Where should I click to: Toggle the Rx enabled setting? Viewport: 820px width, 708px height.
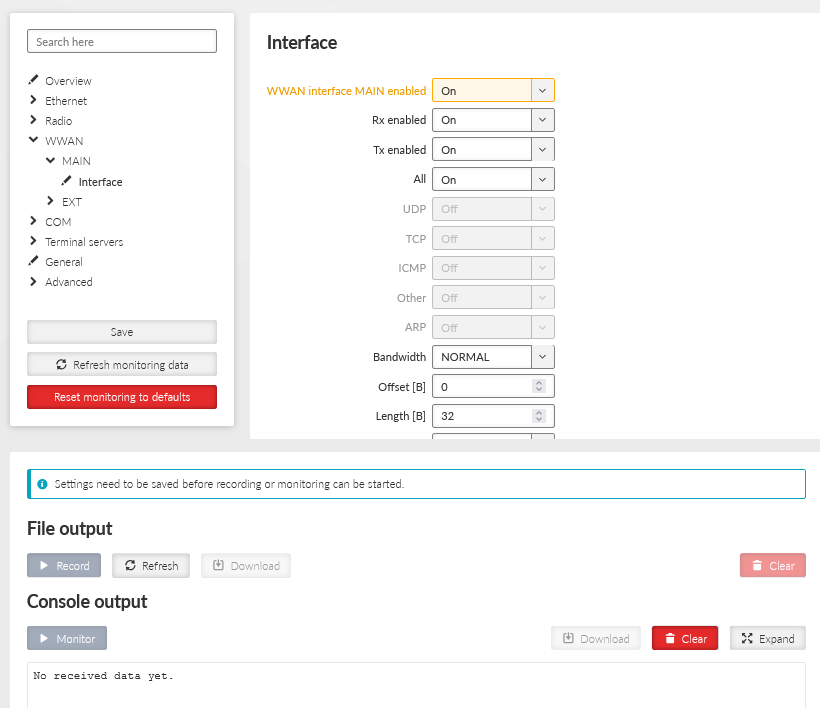tap(492, 120)
